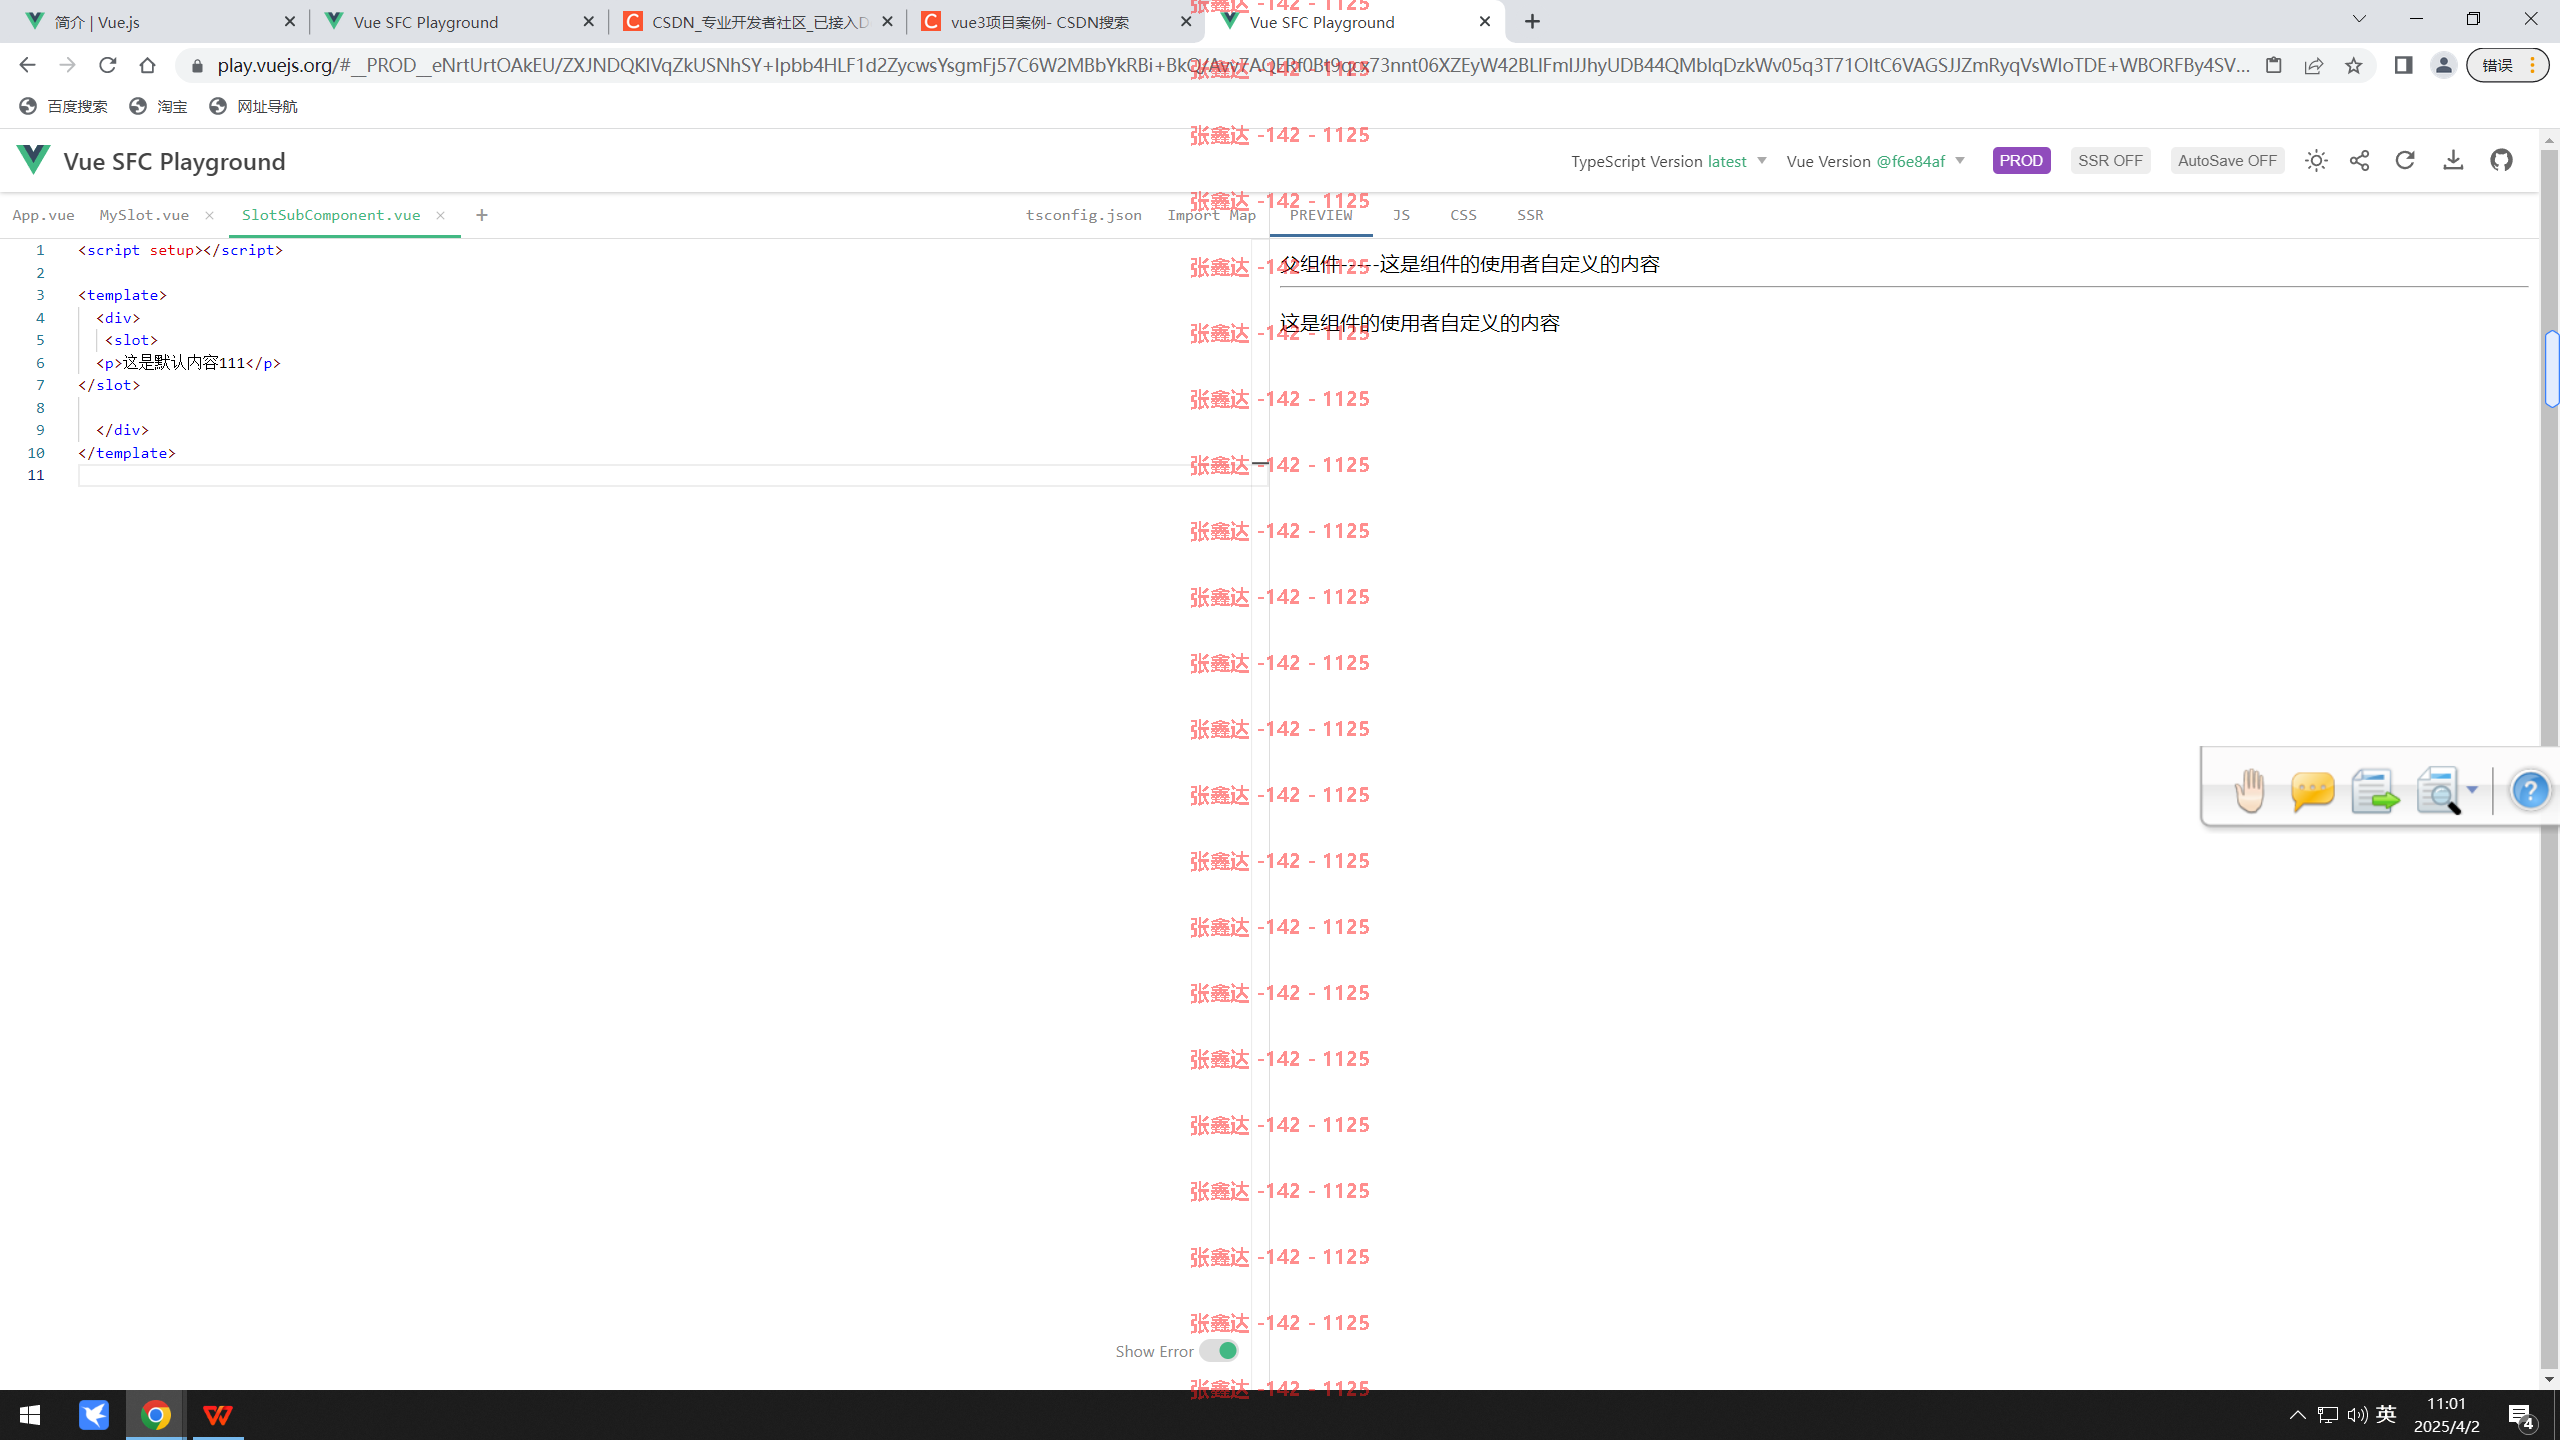Click the browser share page icon
This screenshot has width=2560, height=1440.
2313,65
